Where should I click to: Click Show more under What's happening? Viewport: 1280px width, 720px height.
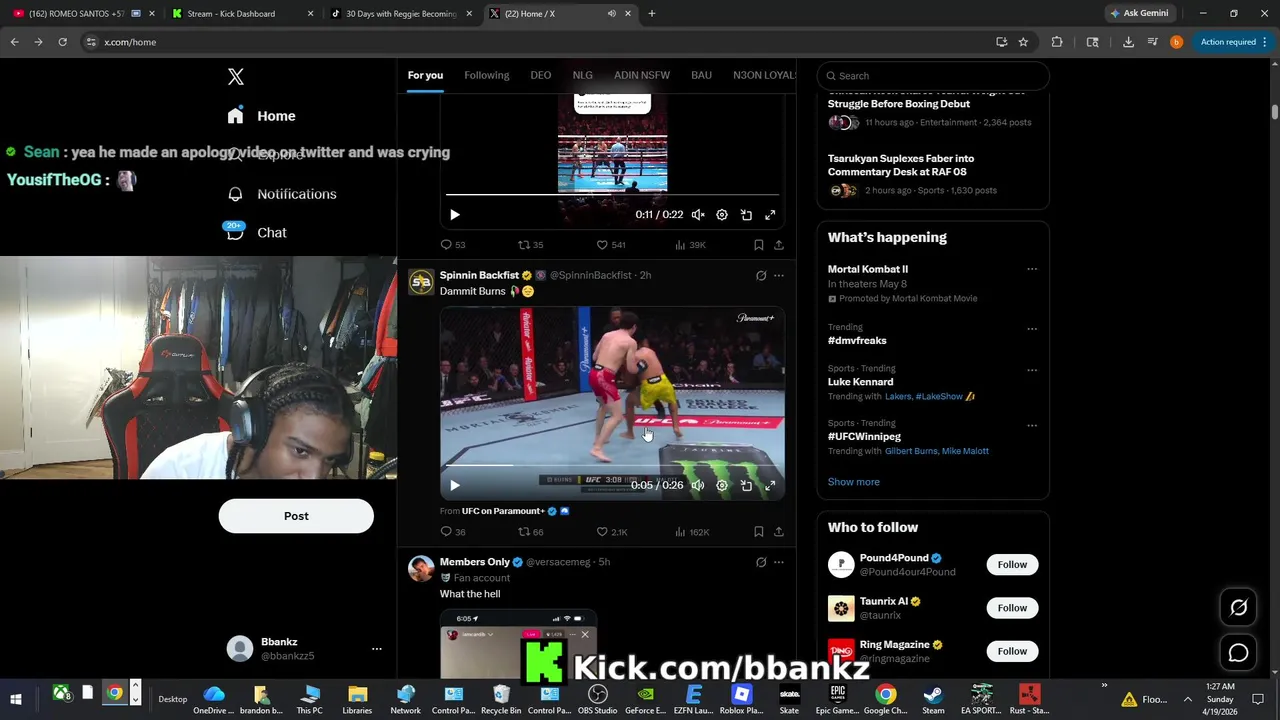pos(853,482)
